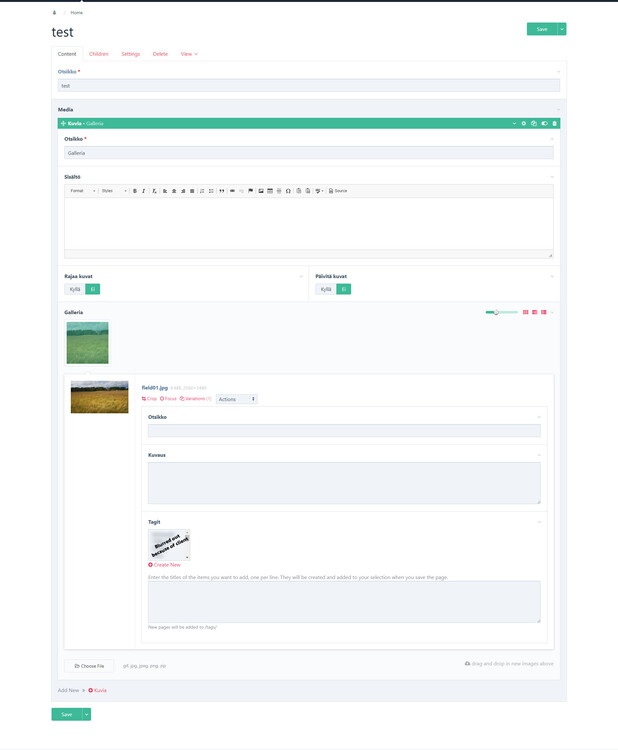
Task: Toggle the Kuvia item published switch
Action: tap(544, 123)
